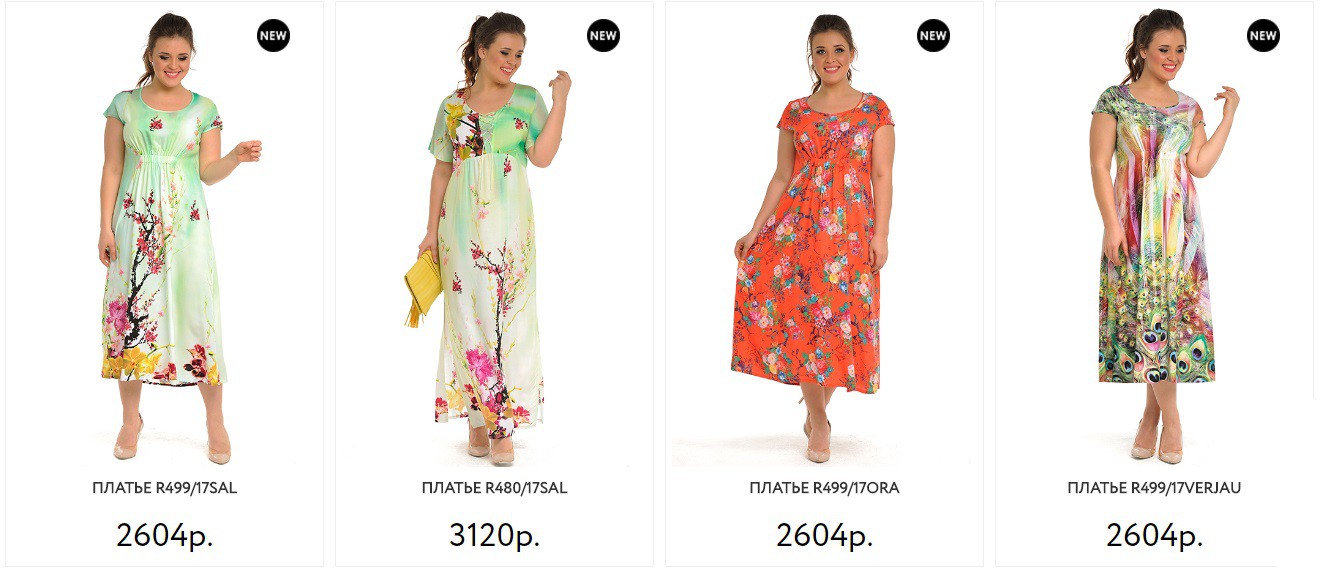Click the peacock feather hem of fourth dress
This screenshot has height=577, width=1323.
pyautogui.click(x=1157, y=345)
